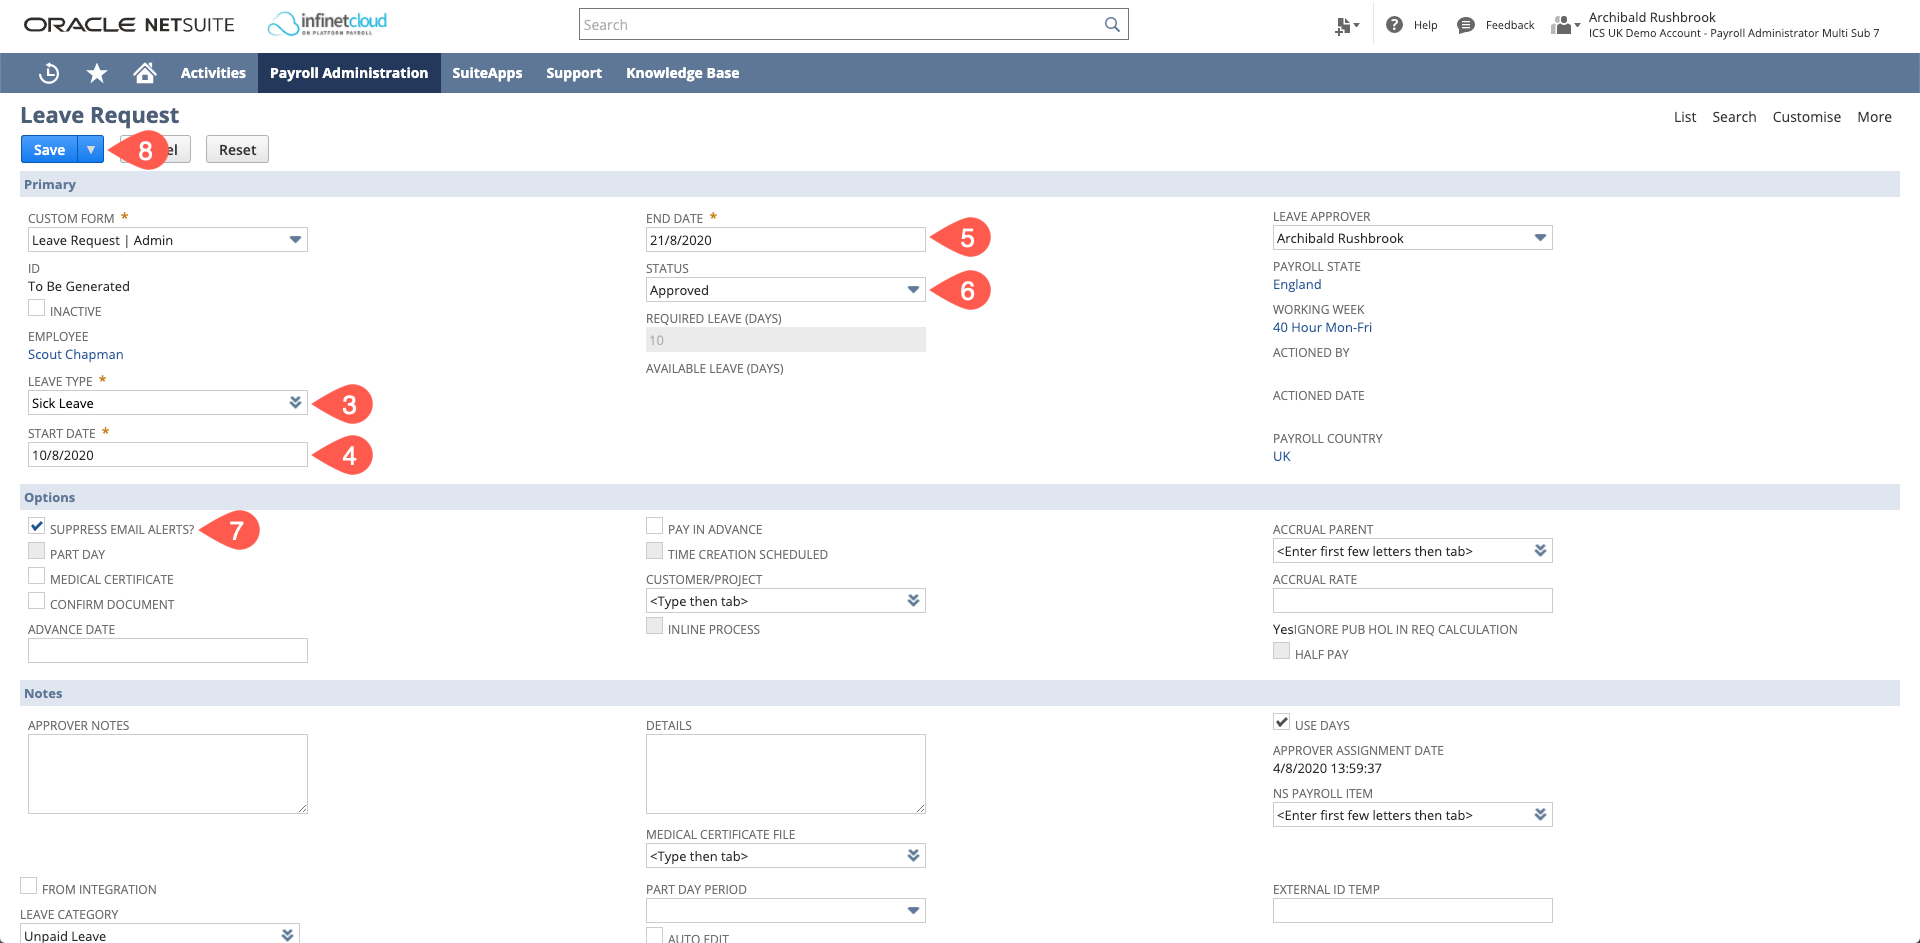Open the Help question mark icon
This screenshot has height=943, width=1920.
tap(1394, 25)
